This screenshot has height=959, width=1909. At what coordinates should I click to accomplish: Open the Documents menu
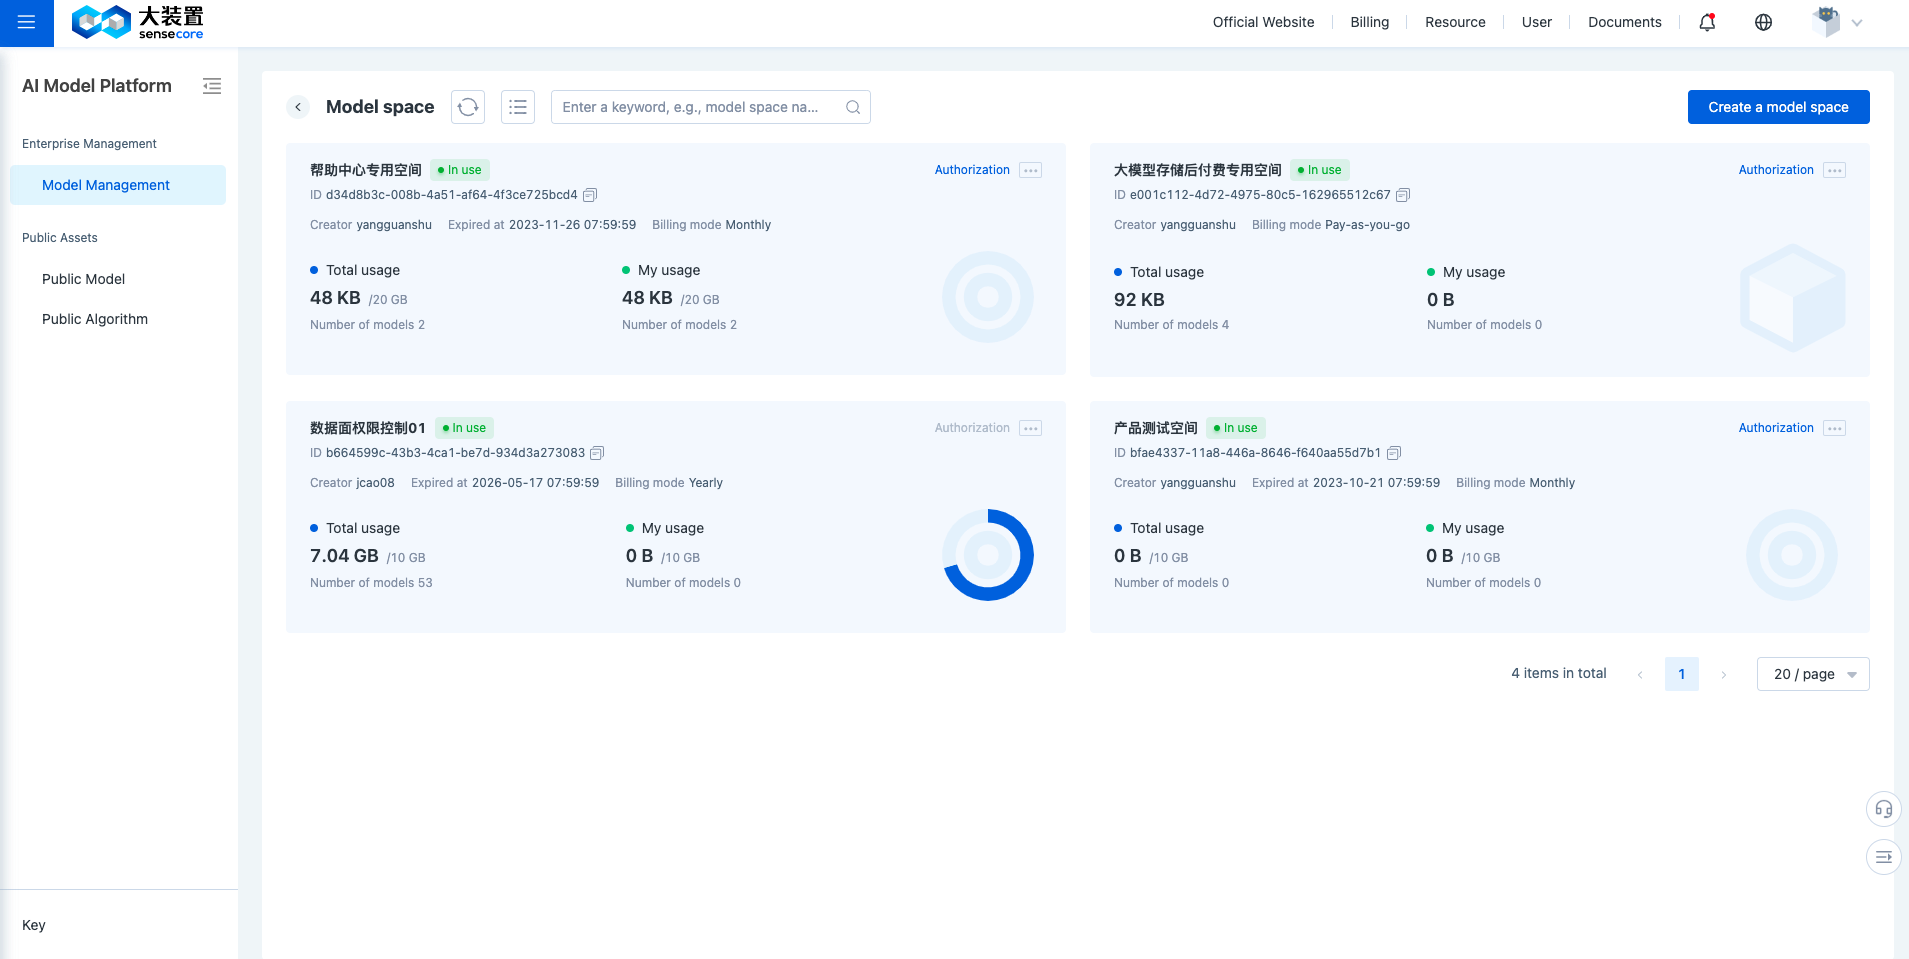tap(1624, 22)
